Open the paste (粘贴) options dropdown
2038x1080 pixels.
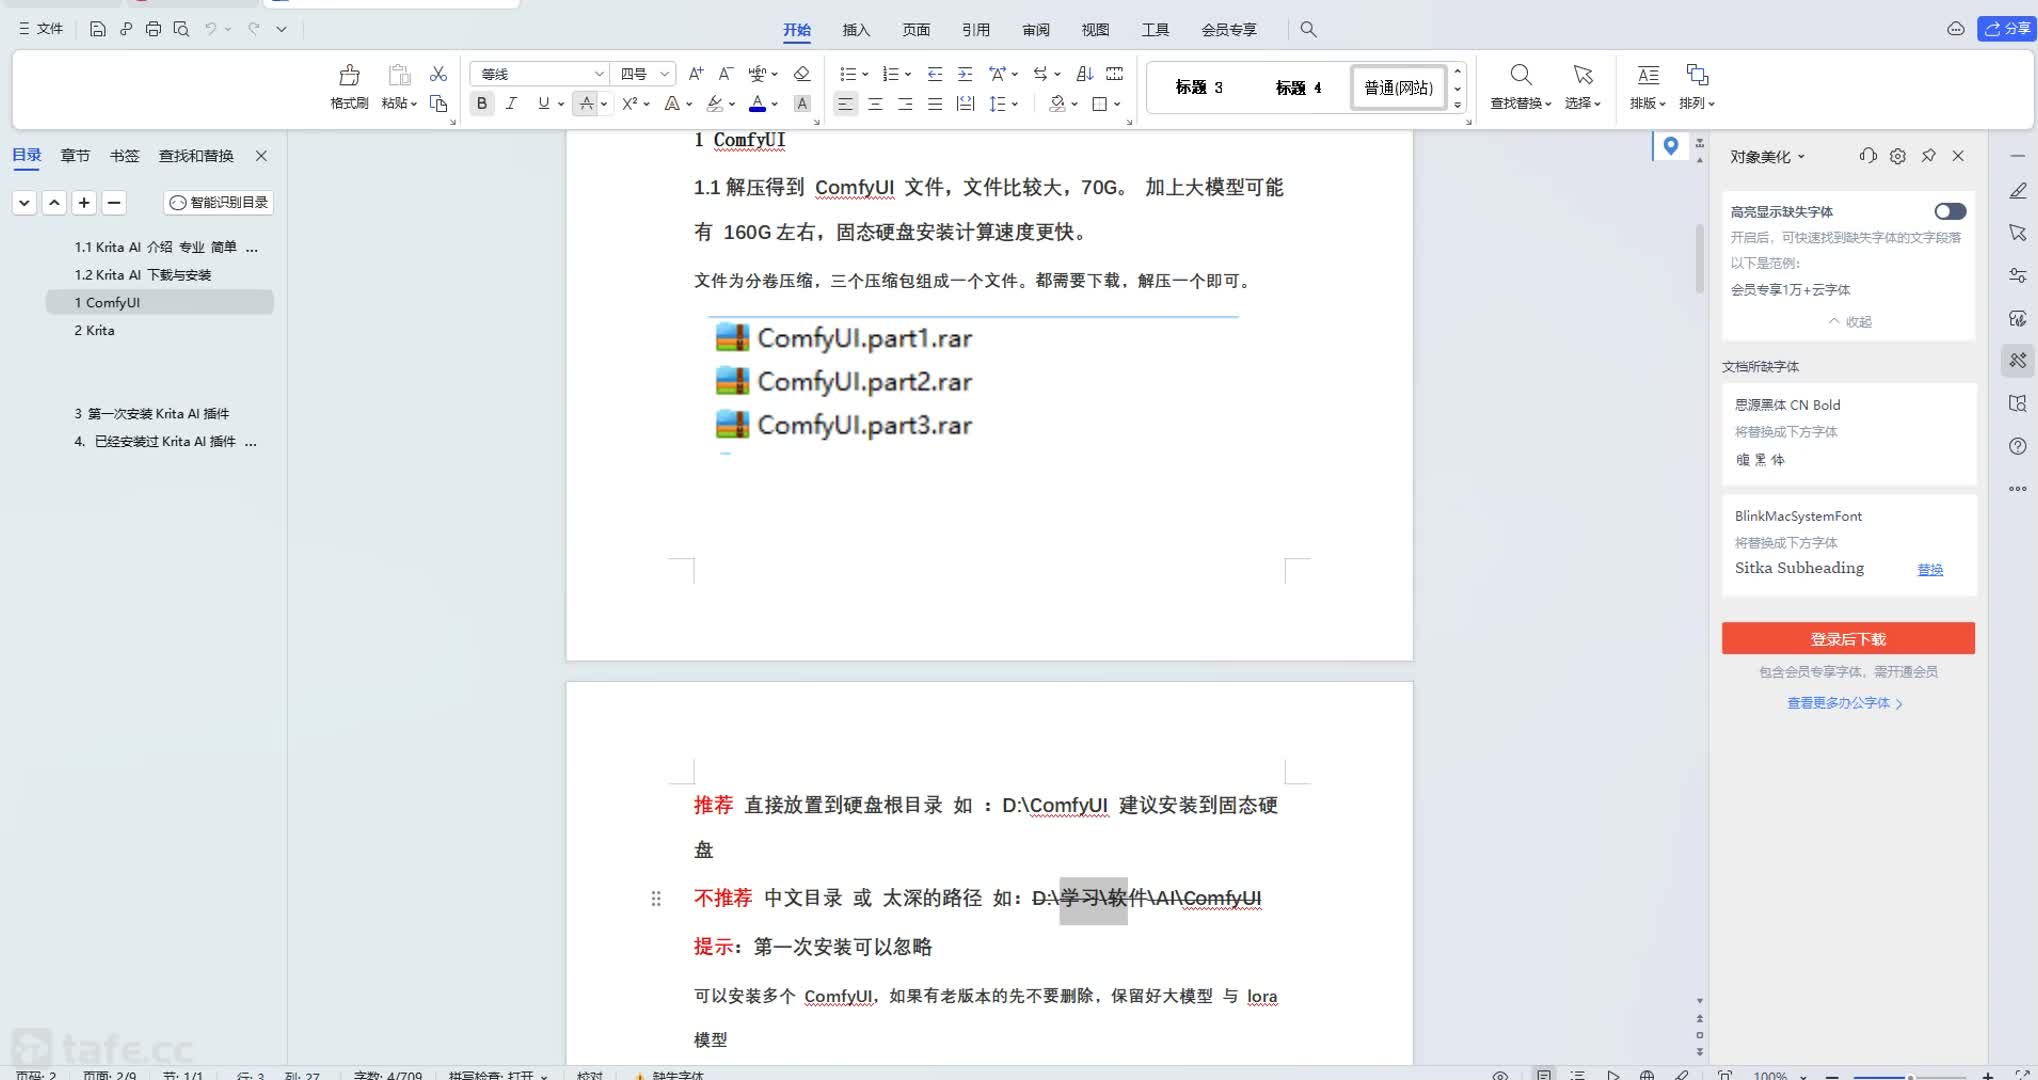[399, 103]
